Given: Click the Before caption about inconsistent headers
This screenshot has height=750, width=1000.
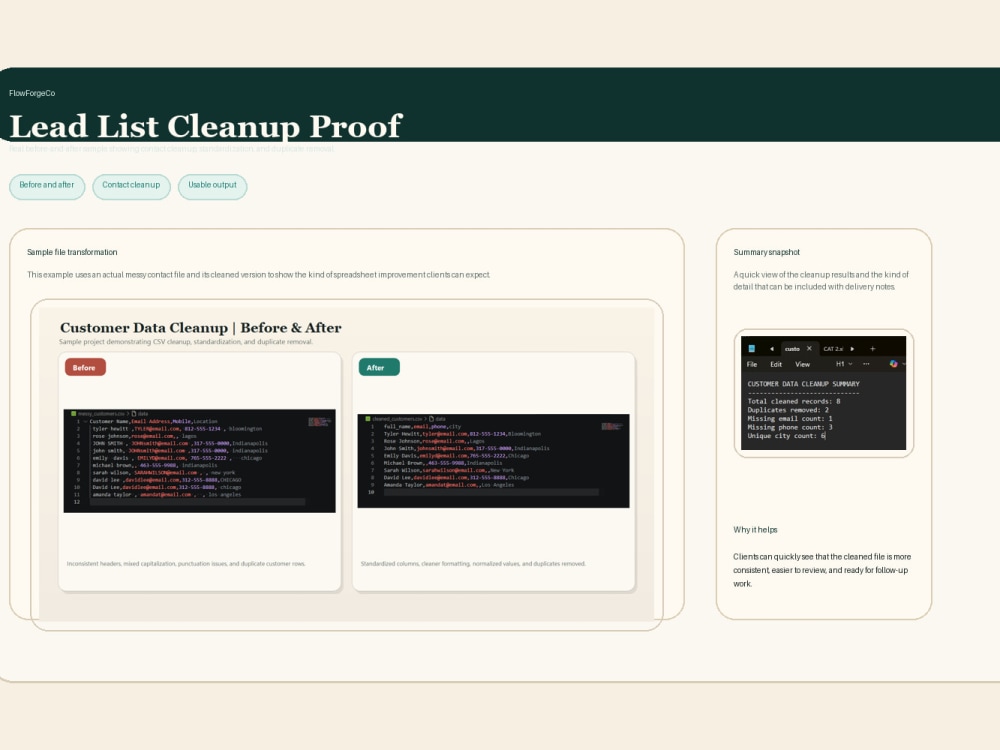Looking at the screenshot, I should 186,564.
